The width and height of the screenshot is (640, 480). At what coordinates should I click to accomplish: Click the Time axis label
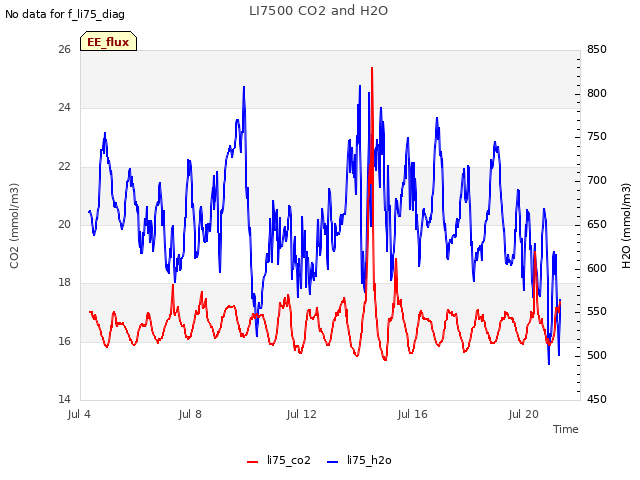coord(566,429)
